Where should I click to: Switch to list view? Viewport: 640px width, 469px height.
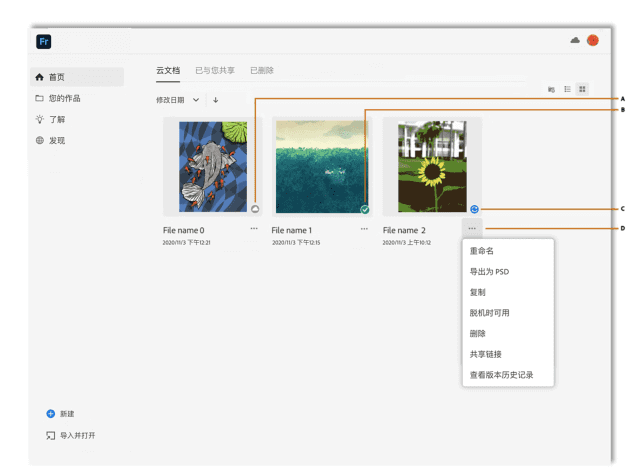pos(567,89)
